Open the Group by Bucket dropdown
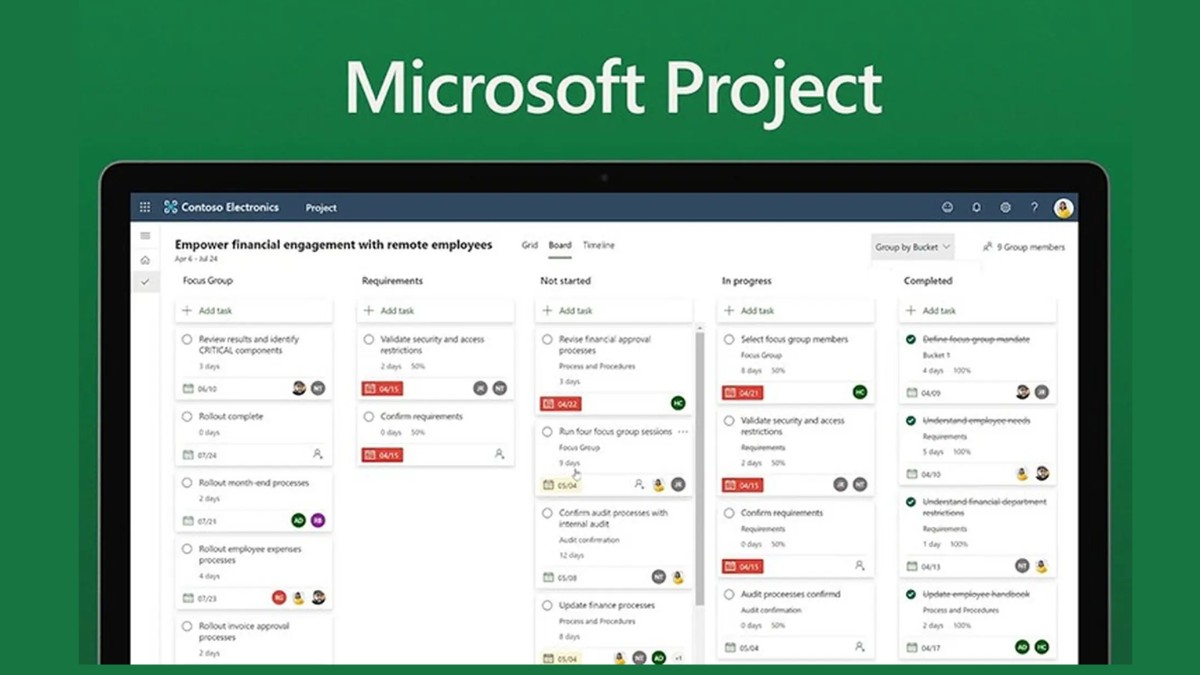 913,247
